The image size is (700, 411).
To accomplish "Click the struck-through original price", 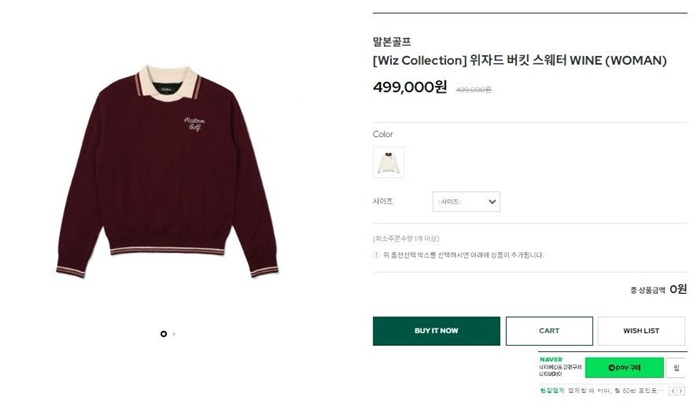I will tap(473, 89).
